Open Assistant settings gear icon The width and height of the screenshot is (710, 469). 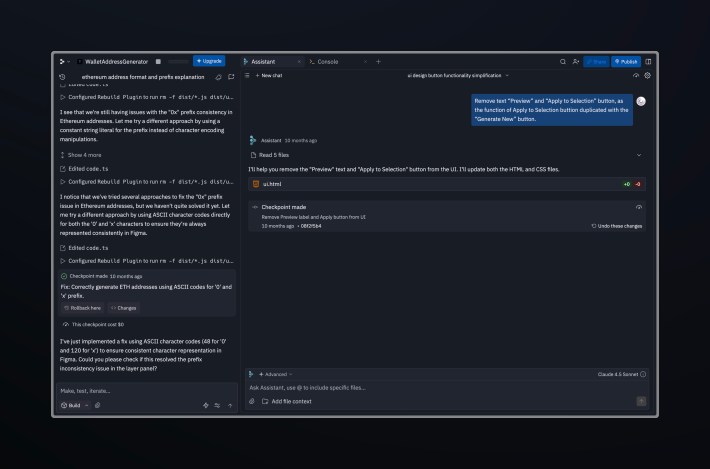(x=648, y=75)
